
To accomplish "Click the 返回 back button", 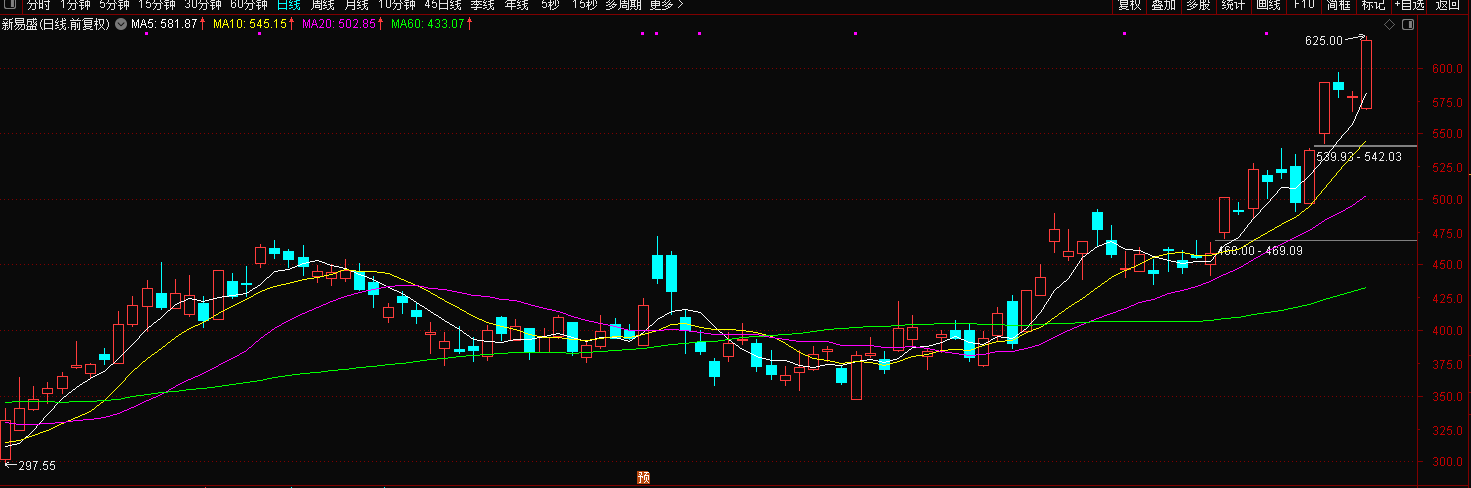I will pyautogui.click(x=1448, y=5).
